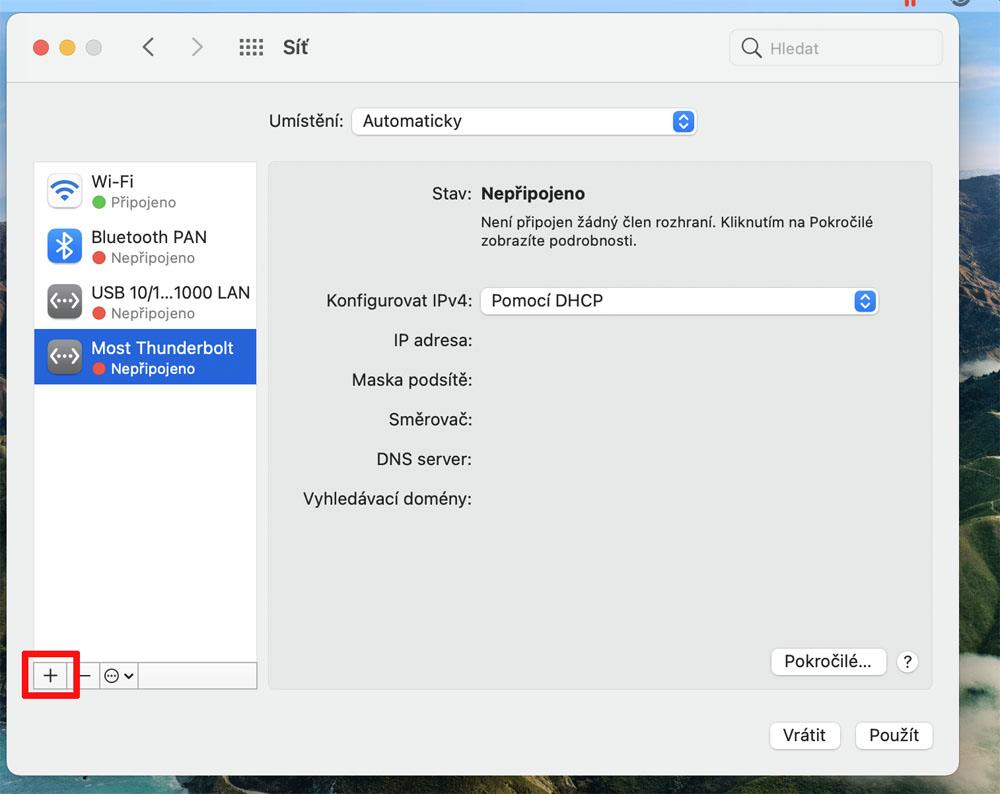Click the Most Thunderbolt bridge icon
The height and width of the screenshot is (794, 1000).
65,357
